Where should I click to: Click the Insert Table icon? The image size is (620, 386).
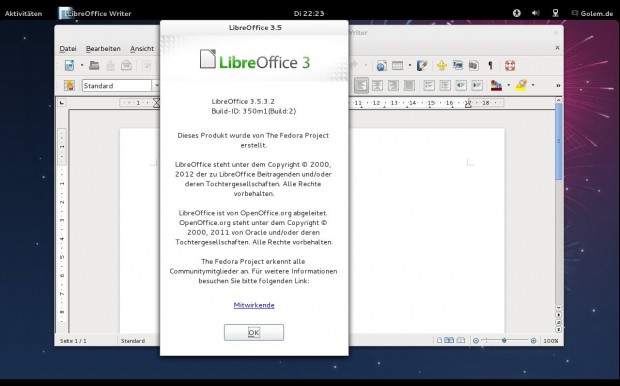[397, 66]
